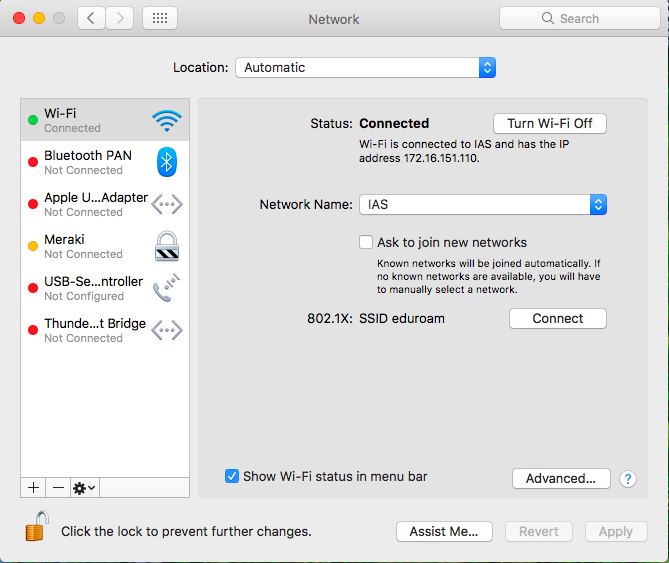Viewport: 669px width, 563px height.
Task: Click the Meraki VPN padlock icon
Action: coord(166,246)
